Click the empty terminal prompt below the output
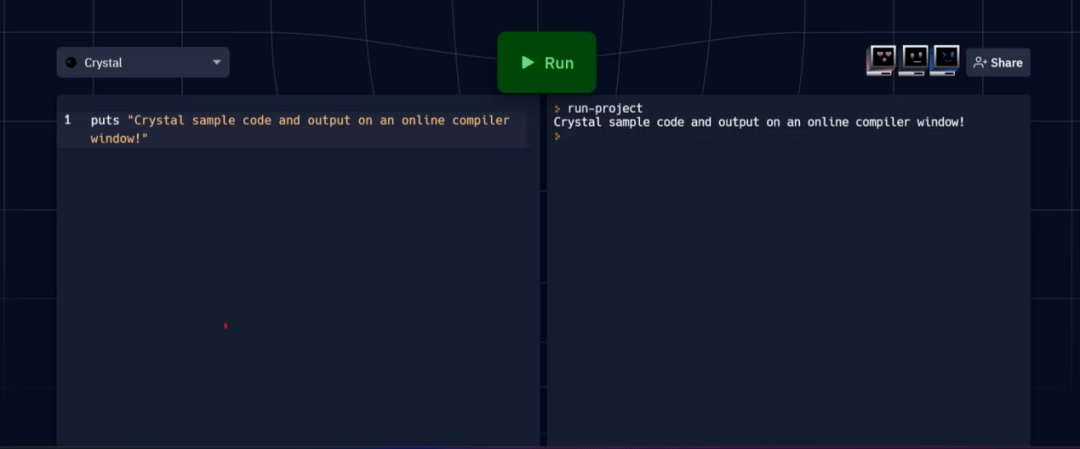 point(557,136)
